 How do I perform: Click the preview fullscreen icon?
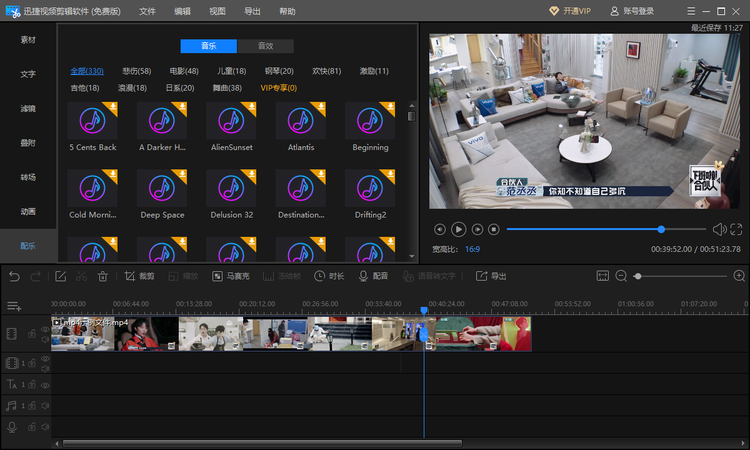[x=734, y=229]
